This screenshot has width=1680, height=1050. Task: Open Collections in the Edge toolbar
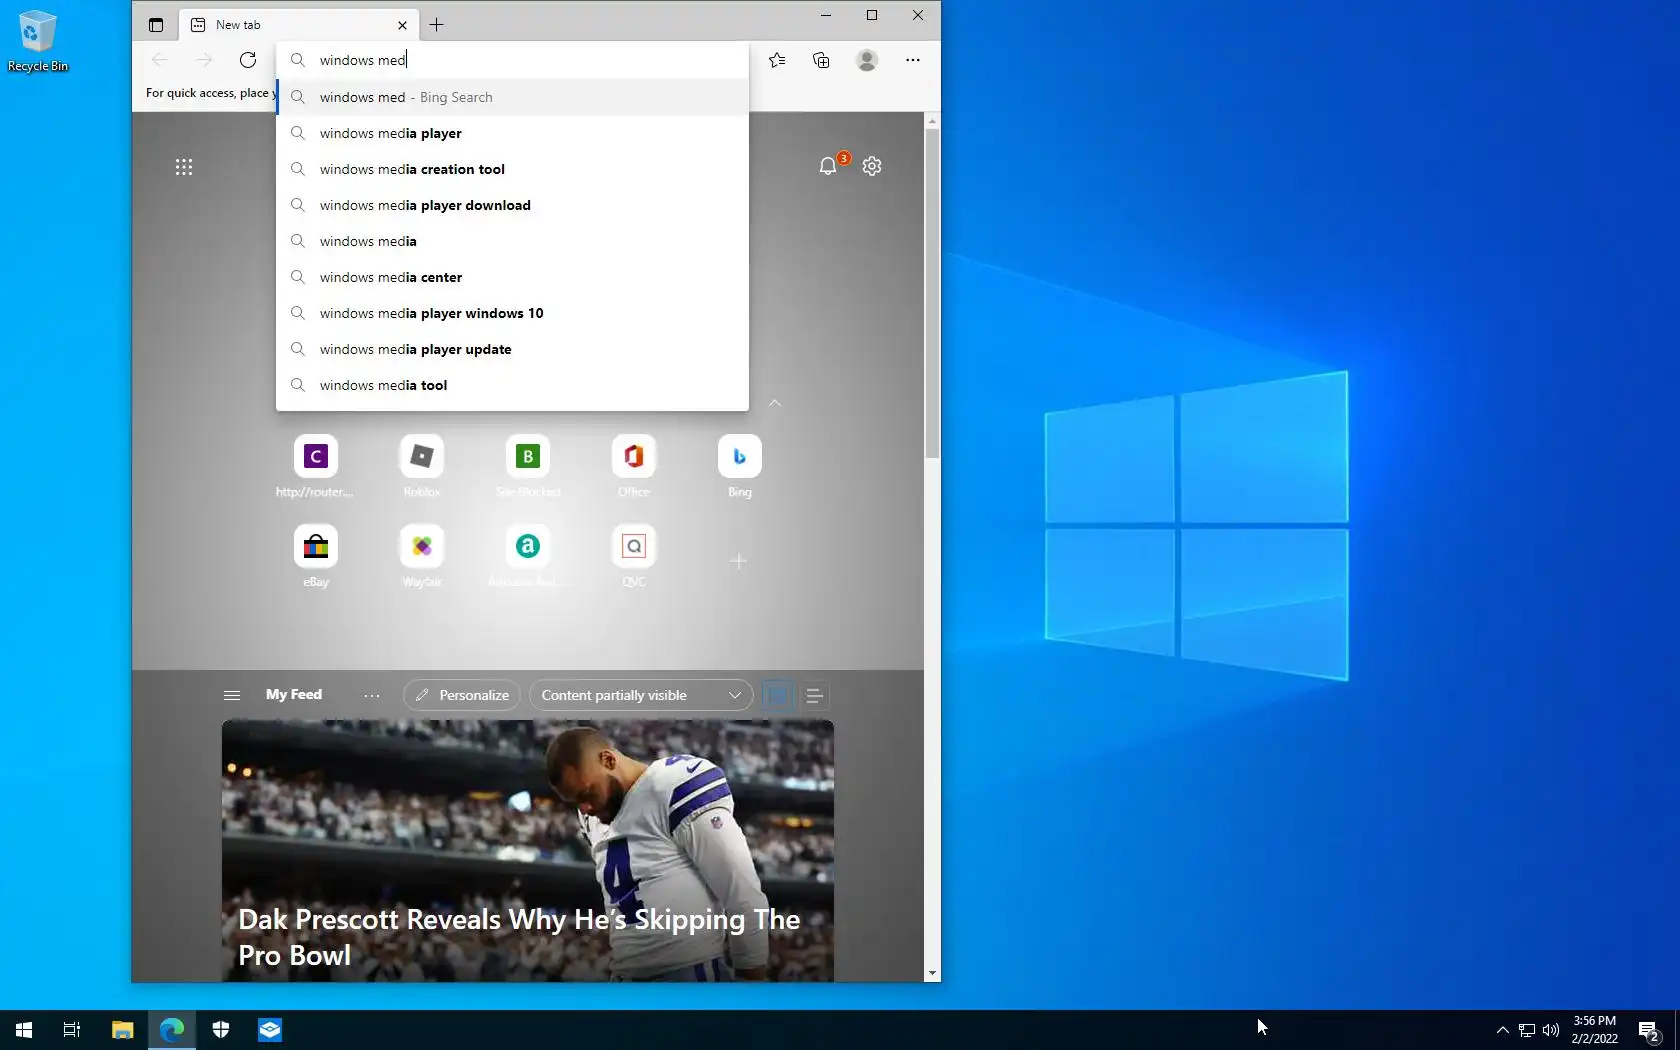821,60
